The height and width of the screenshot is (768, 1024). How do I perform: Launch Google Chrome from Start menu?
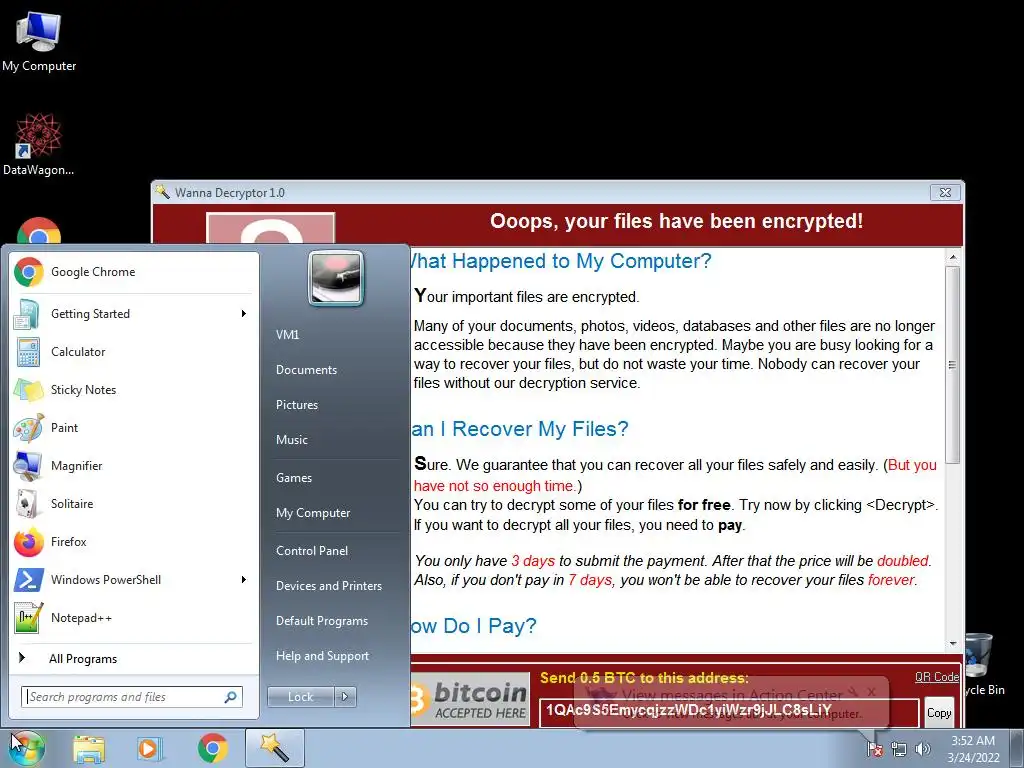(133, 272)
